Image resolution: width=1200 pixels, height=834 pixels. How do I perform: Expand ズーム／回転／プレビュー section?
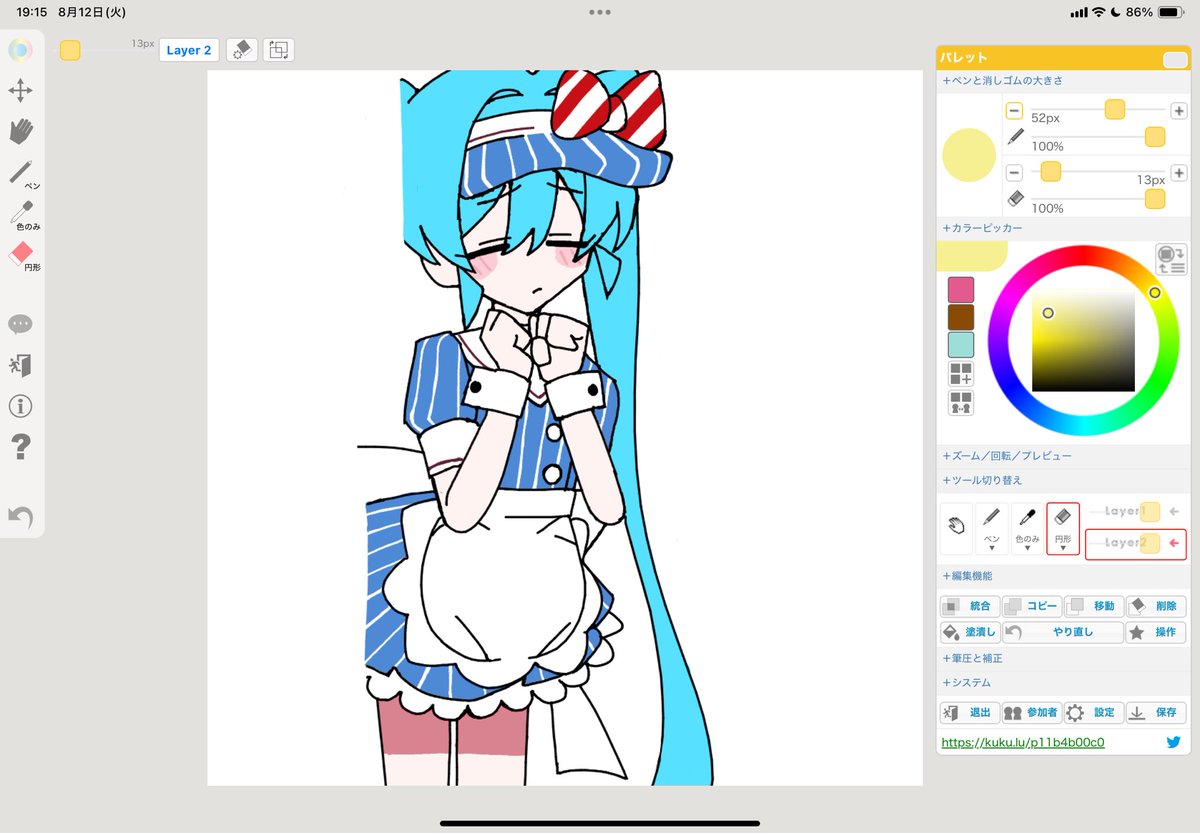[x=1006, y=455]
